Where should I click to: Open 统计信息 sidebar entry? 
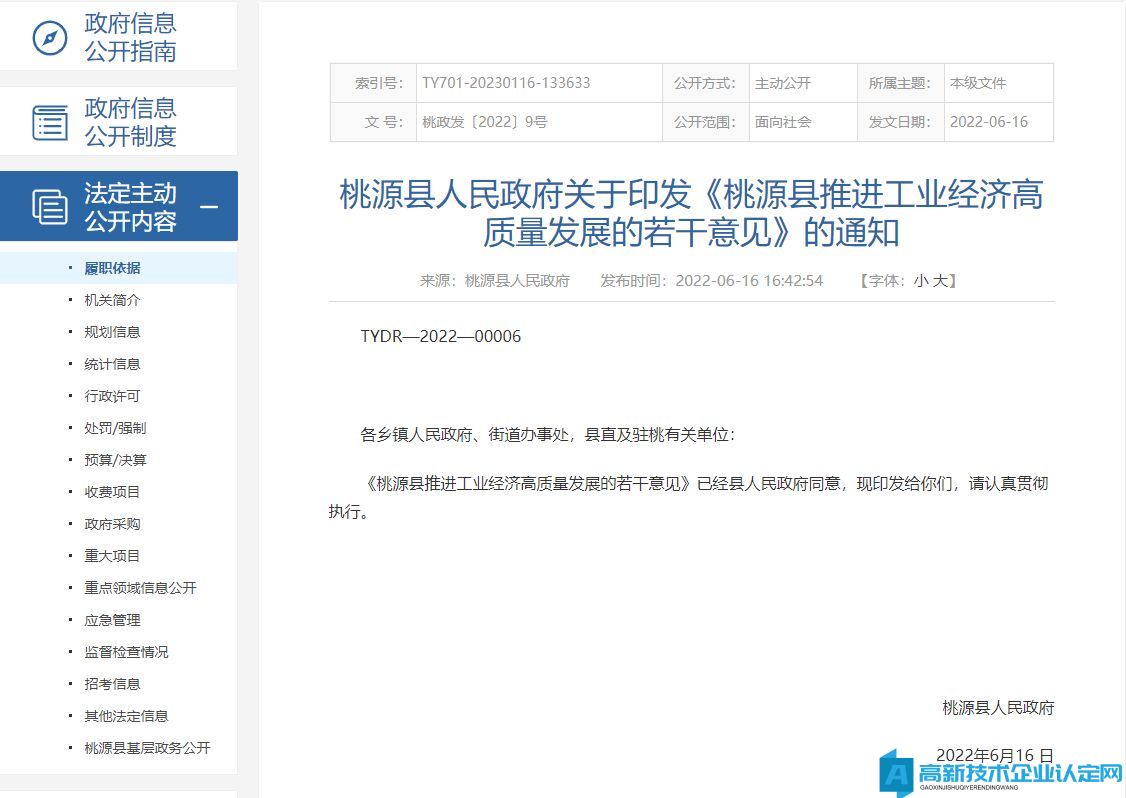click(112, 364)
